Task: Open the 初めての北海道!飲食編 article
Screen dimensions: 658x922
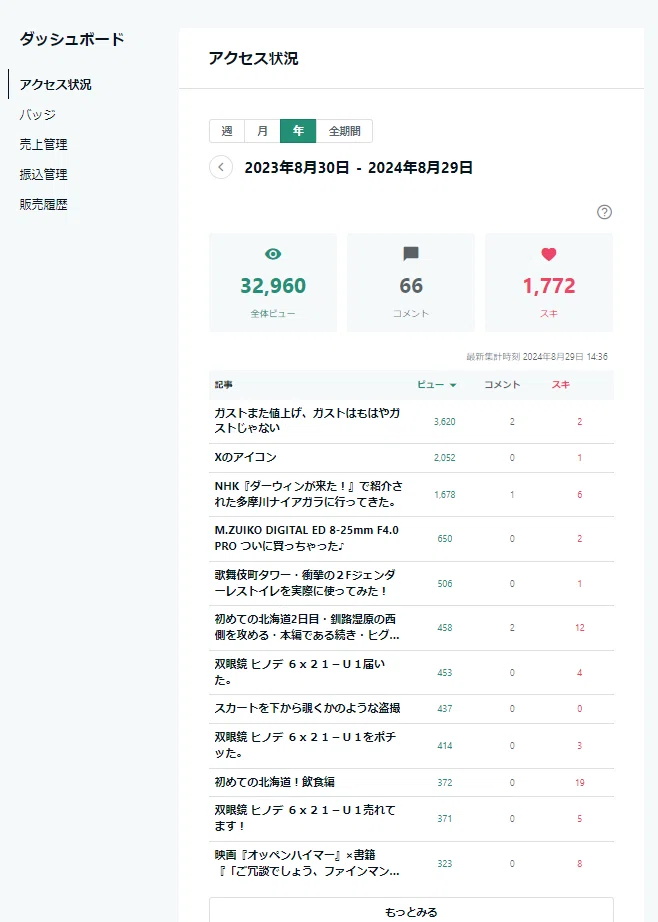Action: coord(275,781)
